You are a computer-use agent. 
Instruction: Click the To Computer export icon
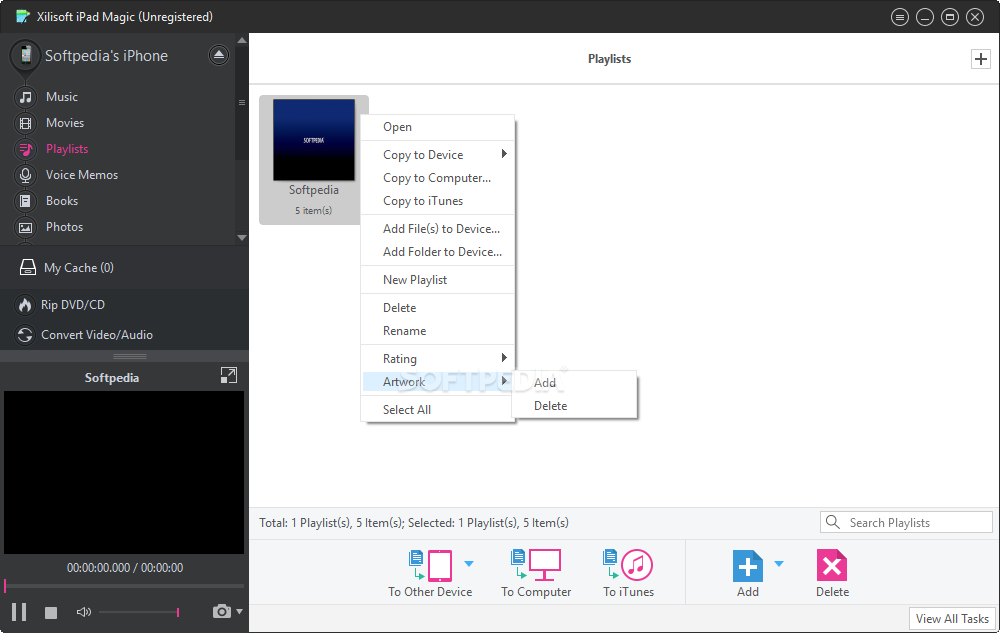536,565
